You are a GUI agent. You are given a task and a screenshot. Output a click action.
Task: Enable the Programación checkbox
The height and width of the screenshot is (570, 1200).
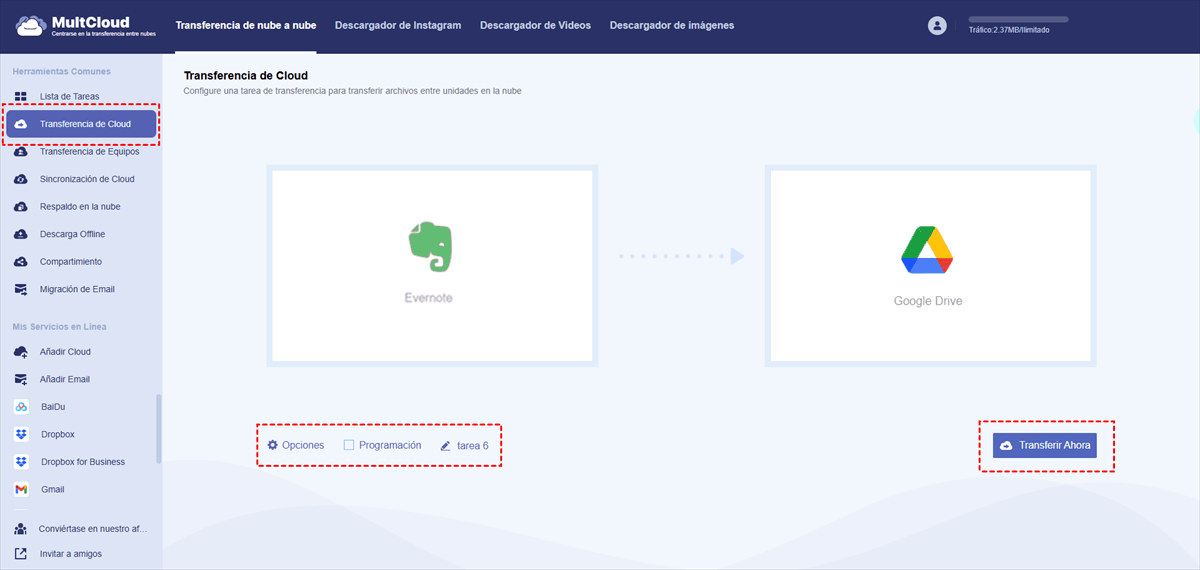(x=349, y=445)
